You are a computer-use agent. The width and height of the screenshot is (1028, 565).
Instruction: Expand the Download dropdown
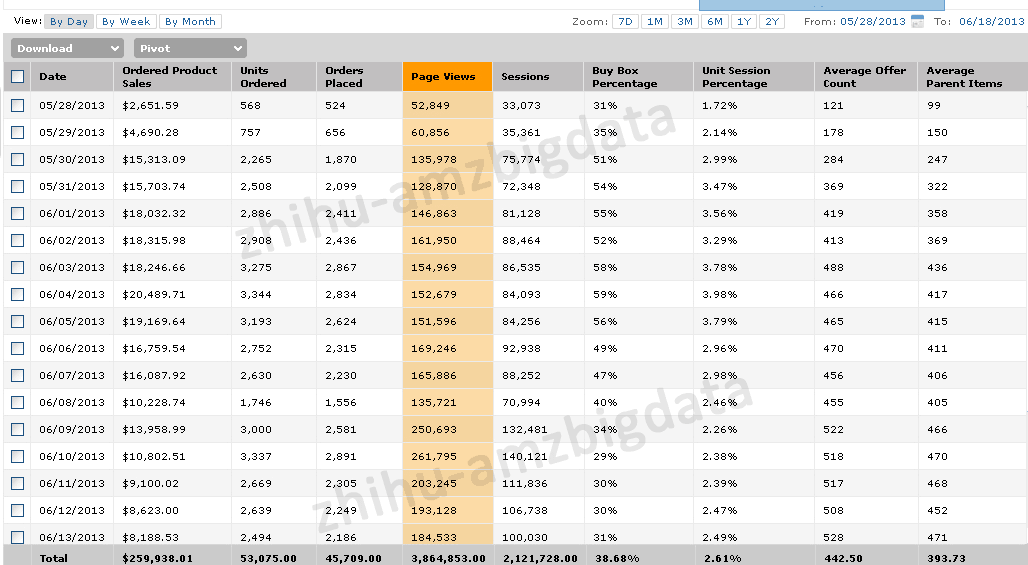(68, 49)
